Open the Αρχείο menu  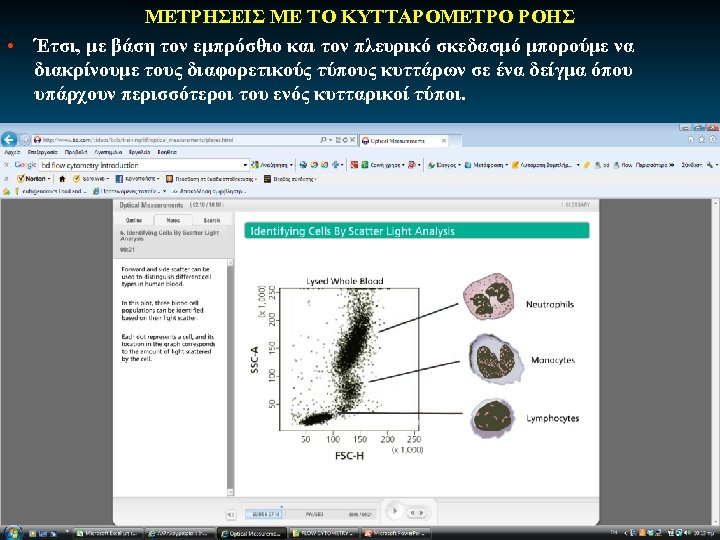click(12, 152)
